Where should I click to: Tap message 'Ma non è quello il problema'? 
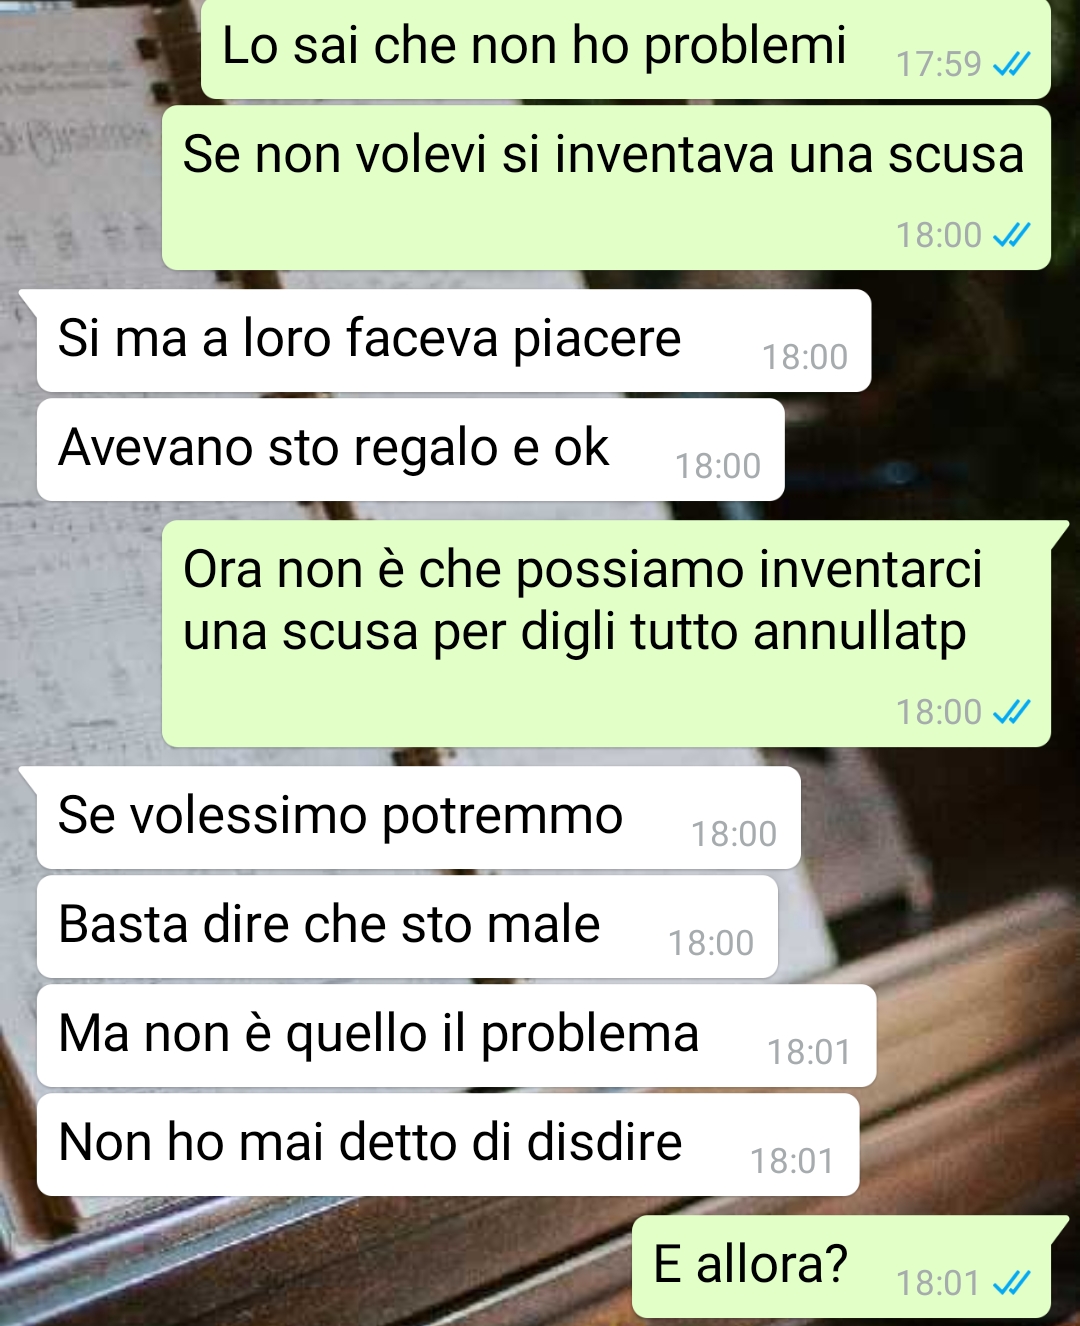pyautogui.click(x=456, y=1036)
